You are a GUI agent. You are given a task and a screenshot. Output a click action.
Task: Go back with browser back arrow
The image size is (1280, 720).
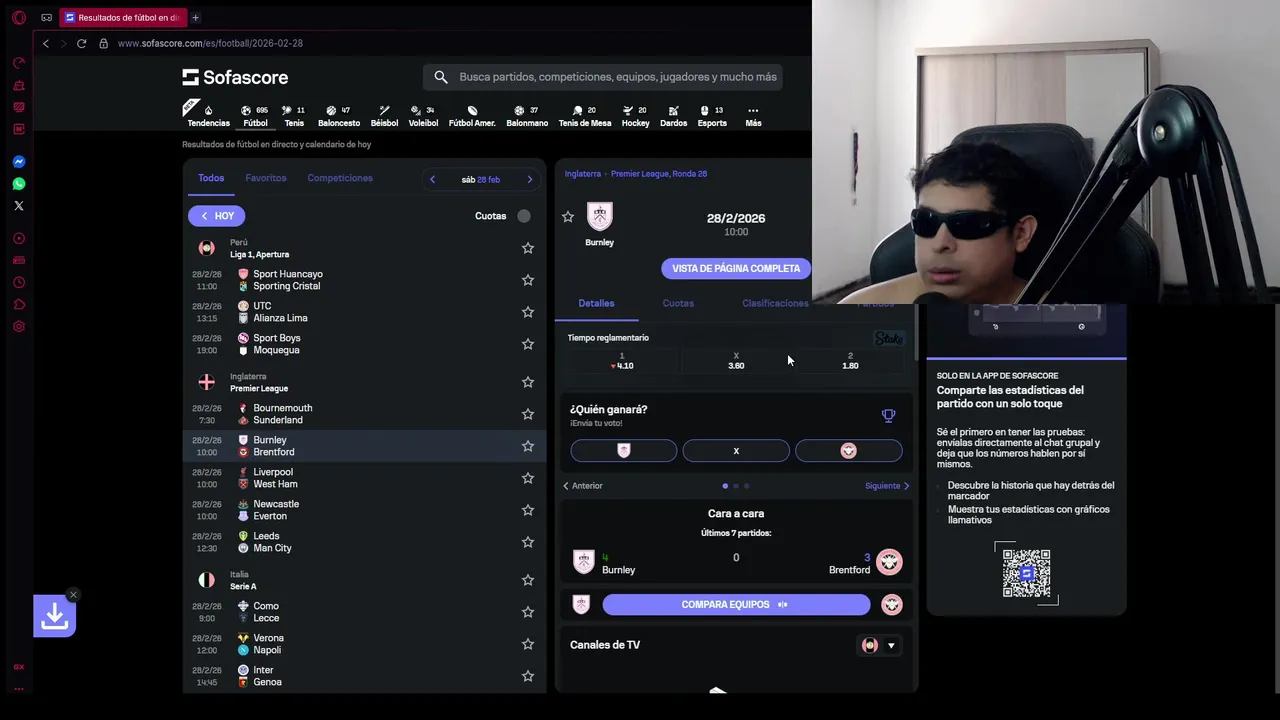pyautogui.click(x=45, y=43)
